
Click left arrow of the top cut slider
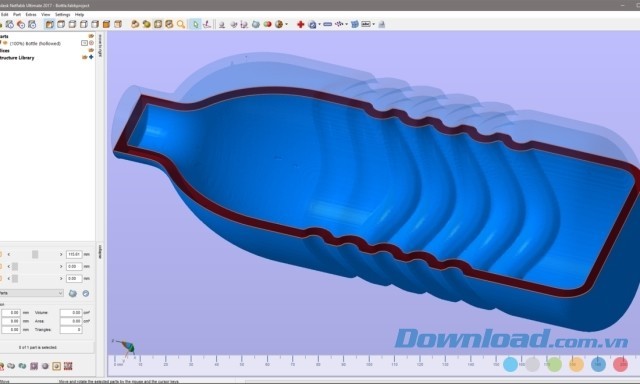pos(9,254)
